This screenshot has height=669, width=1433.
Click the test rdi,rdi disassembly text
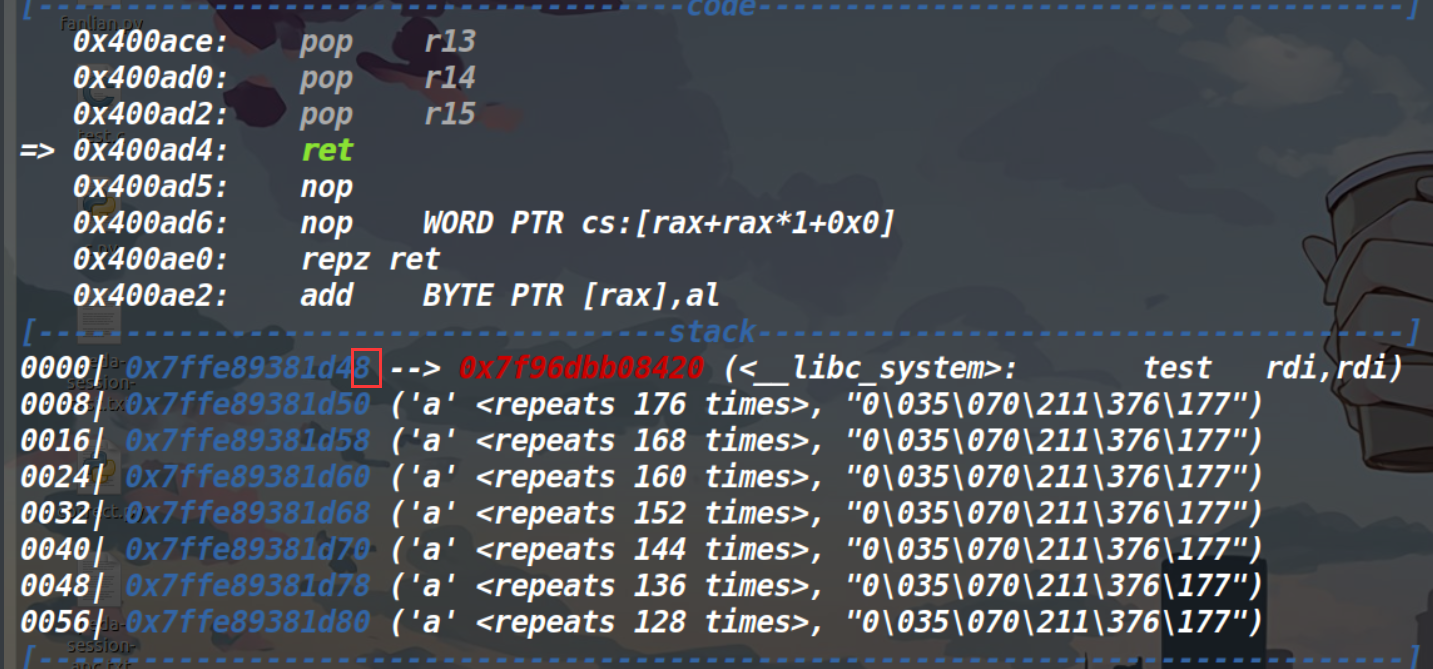point(1273,368)
